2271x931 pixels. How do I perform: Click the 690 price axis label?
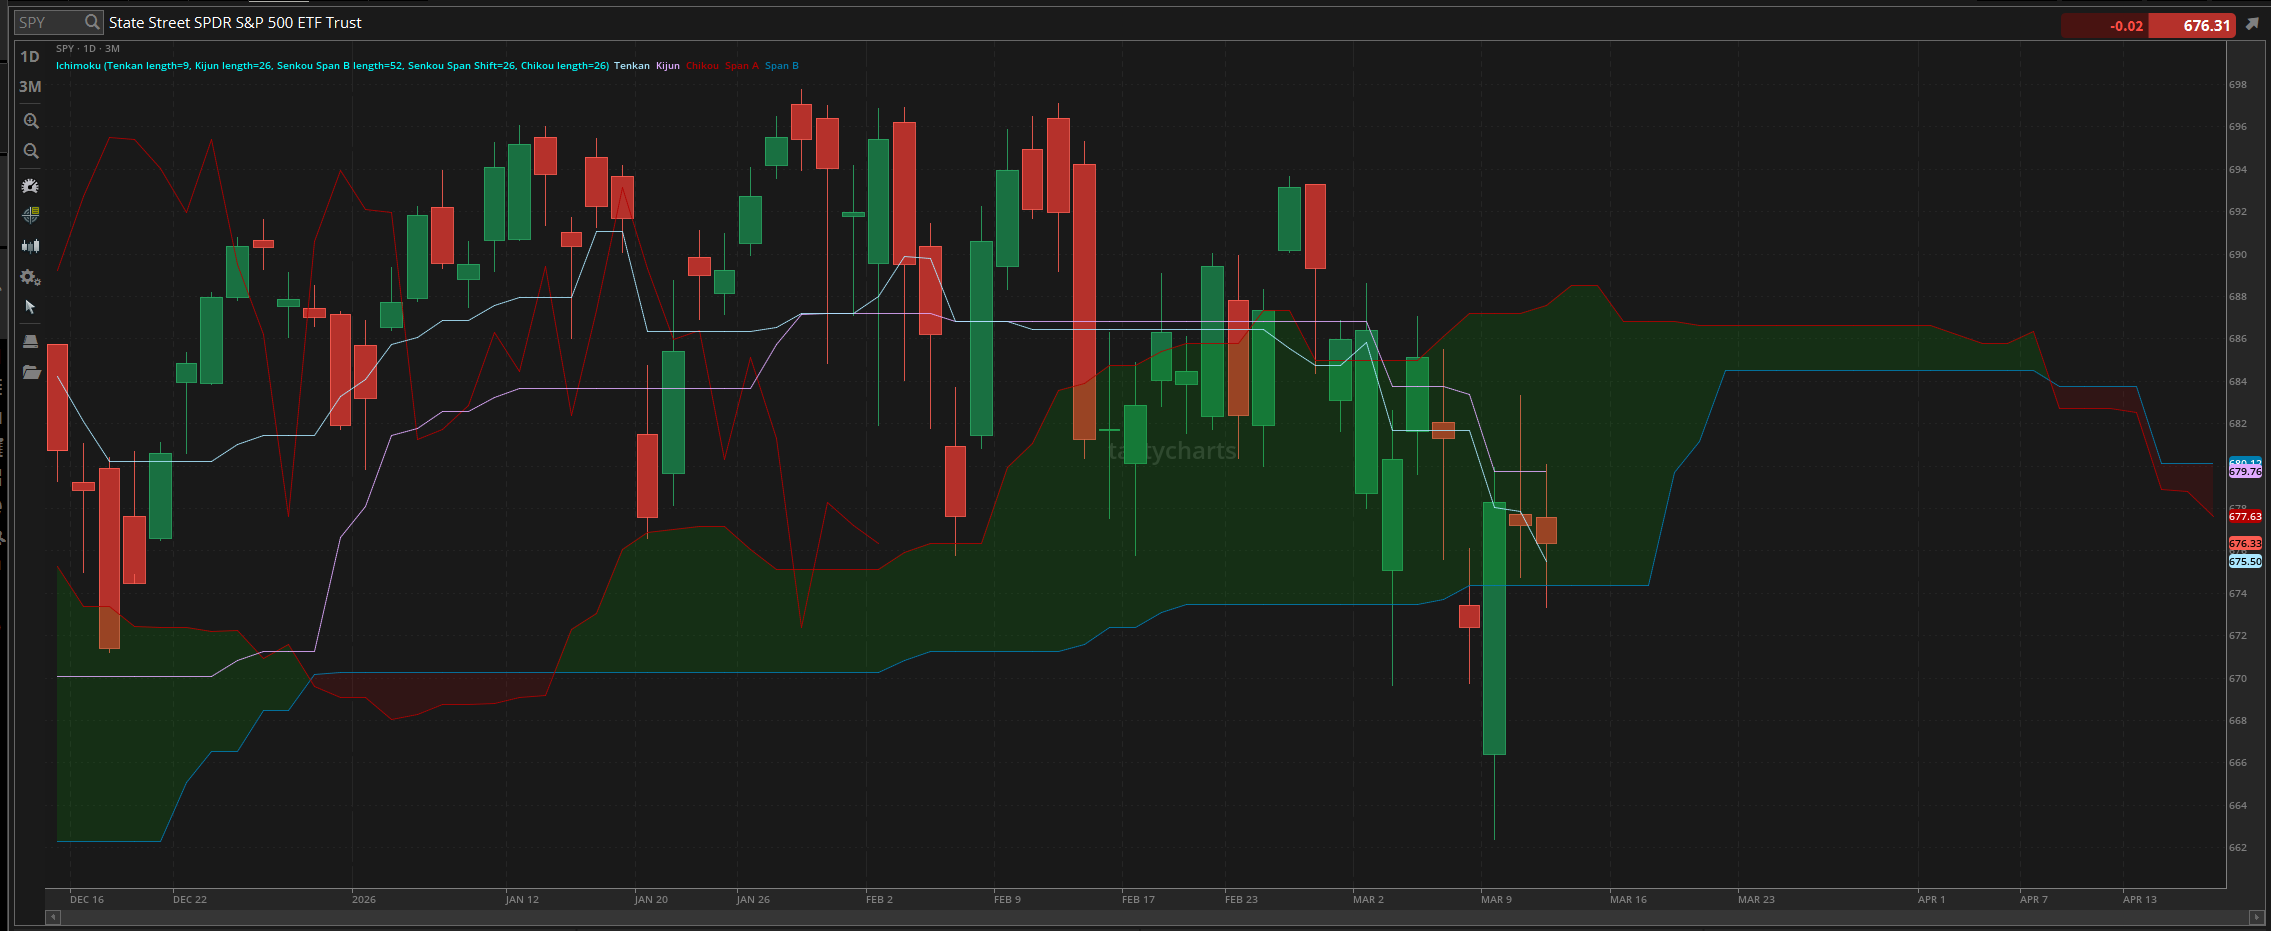click(x=2238, y=255)
